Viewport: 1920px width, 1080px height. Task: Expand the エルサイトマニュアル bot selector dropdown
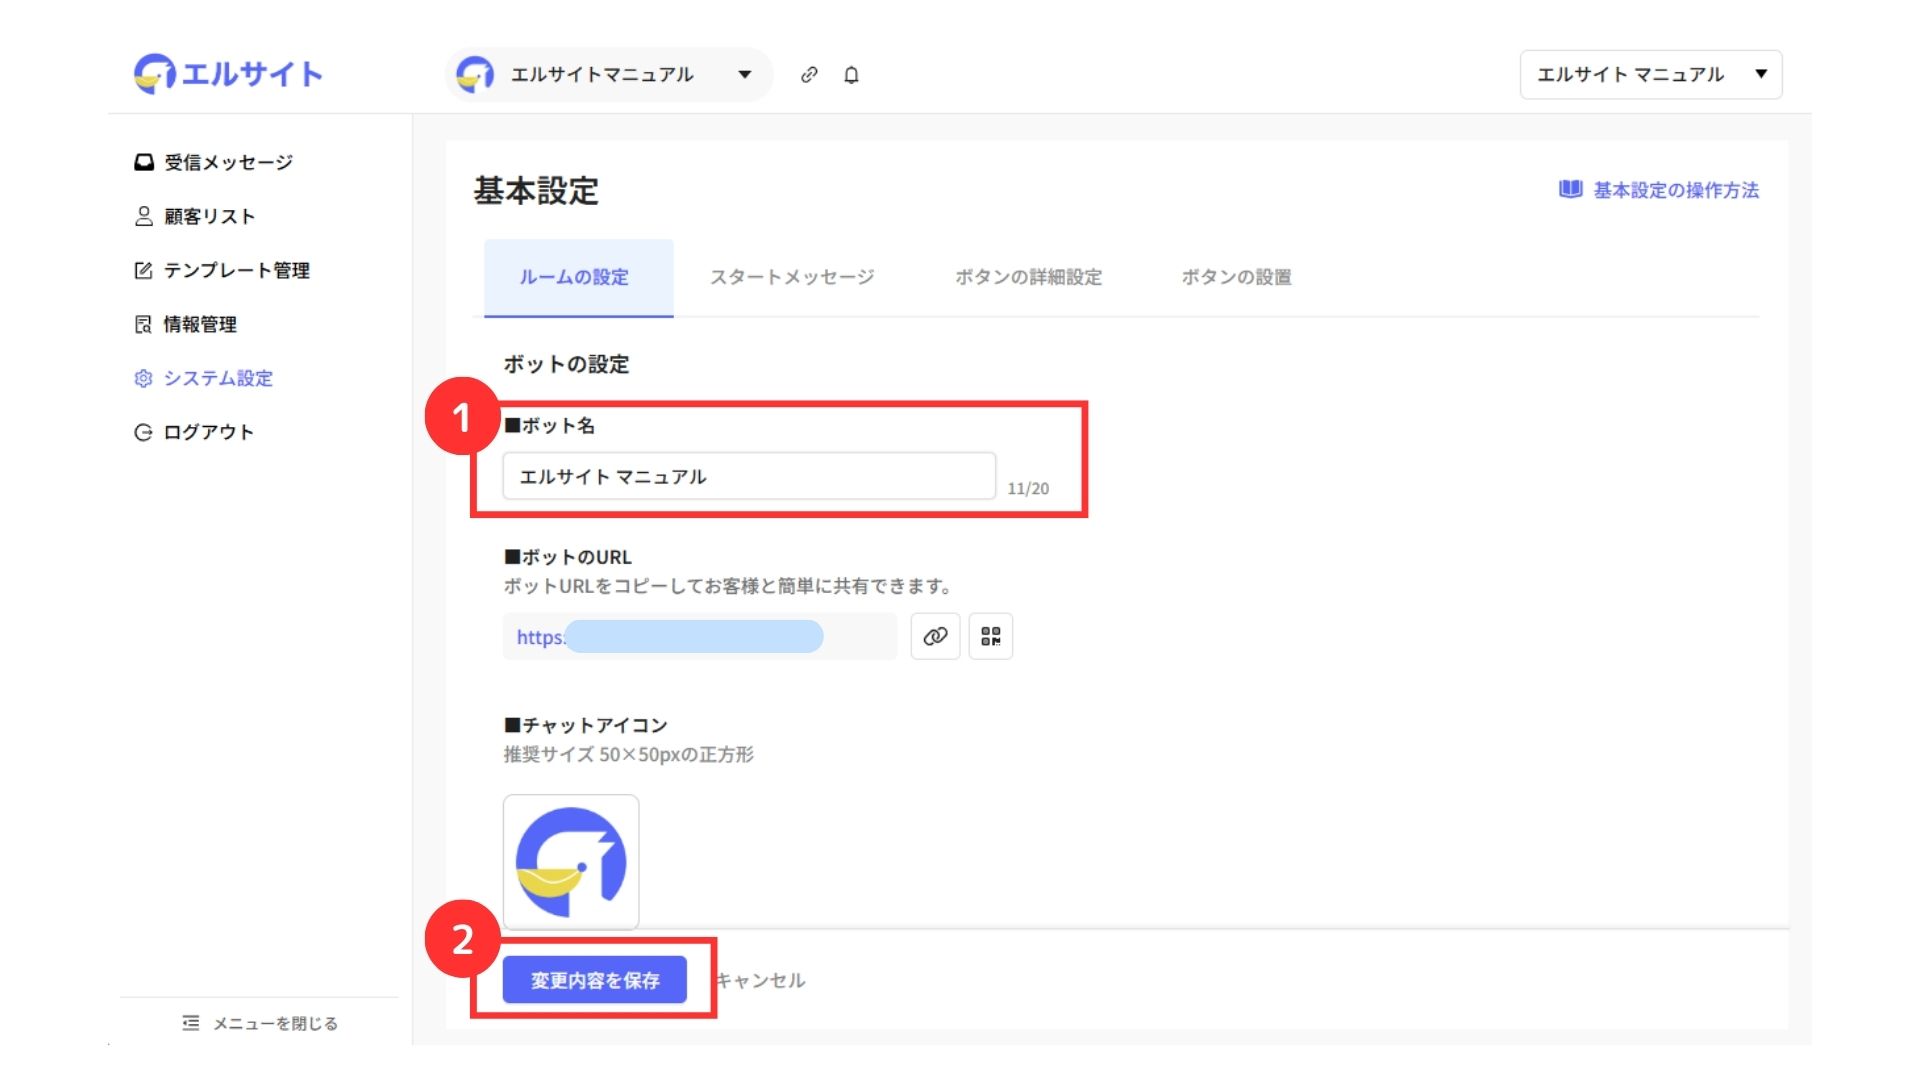tap(744, 75)
